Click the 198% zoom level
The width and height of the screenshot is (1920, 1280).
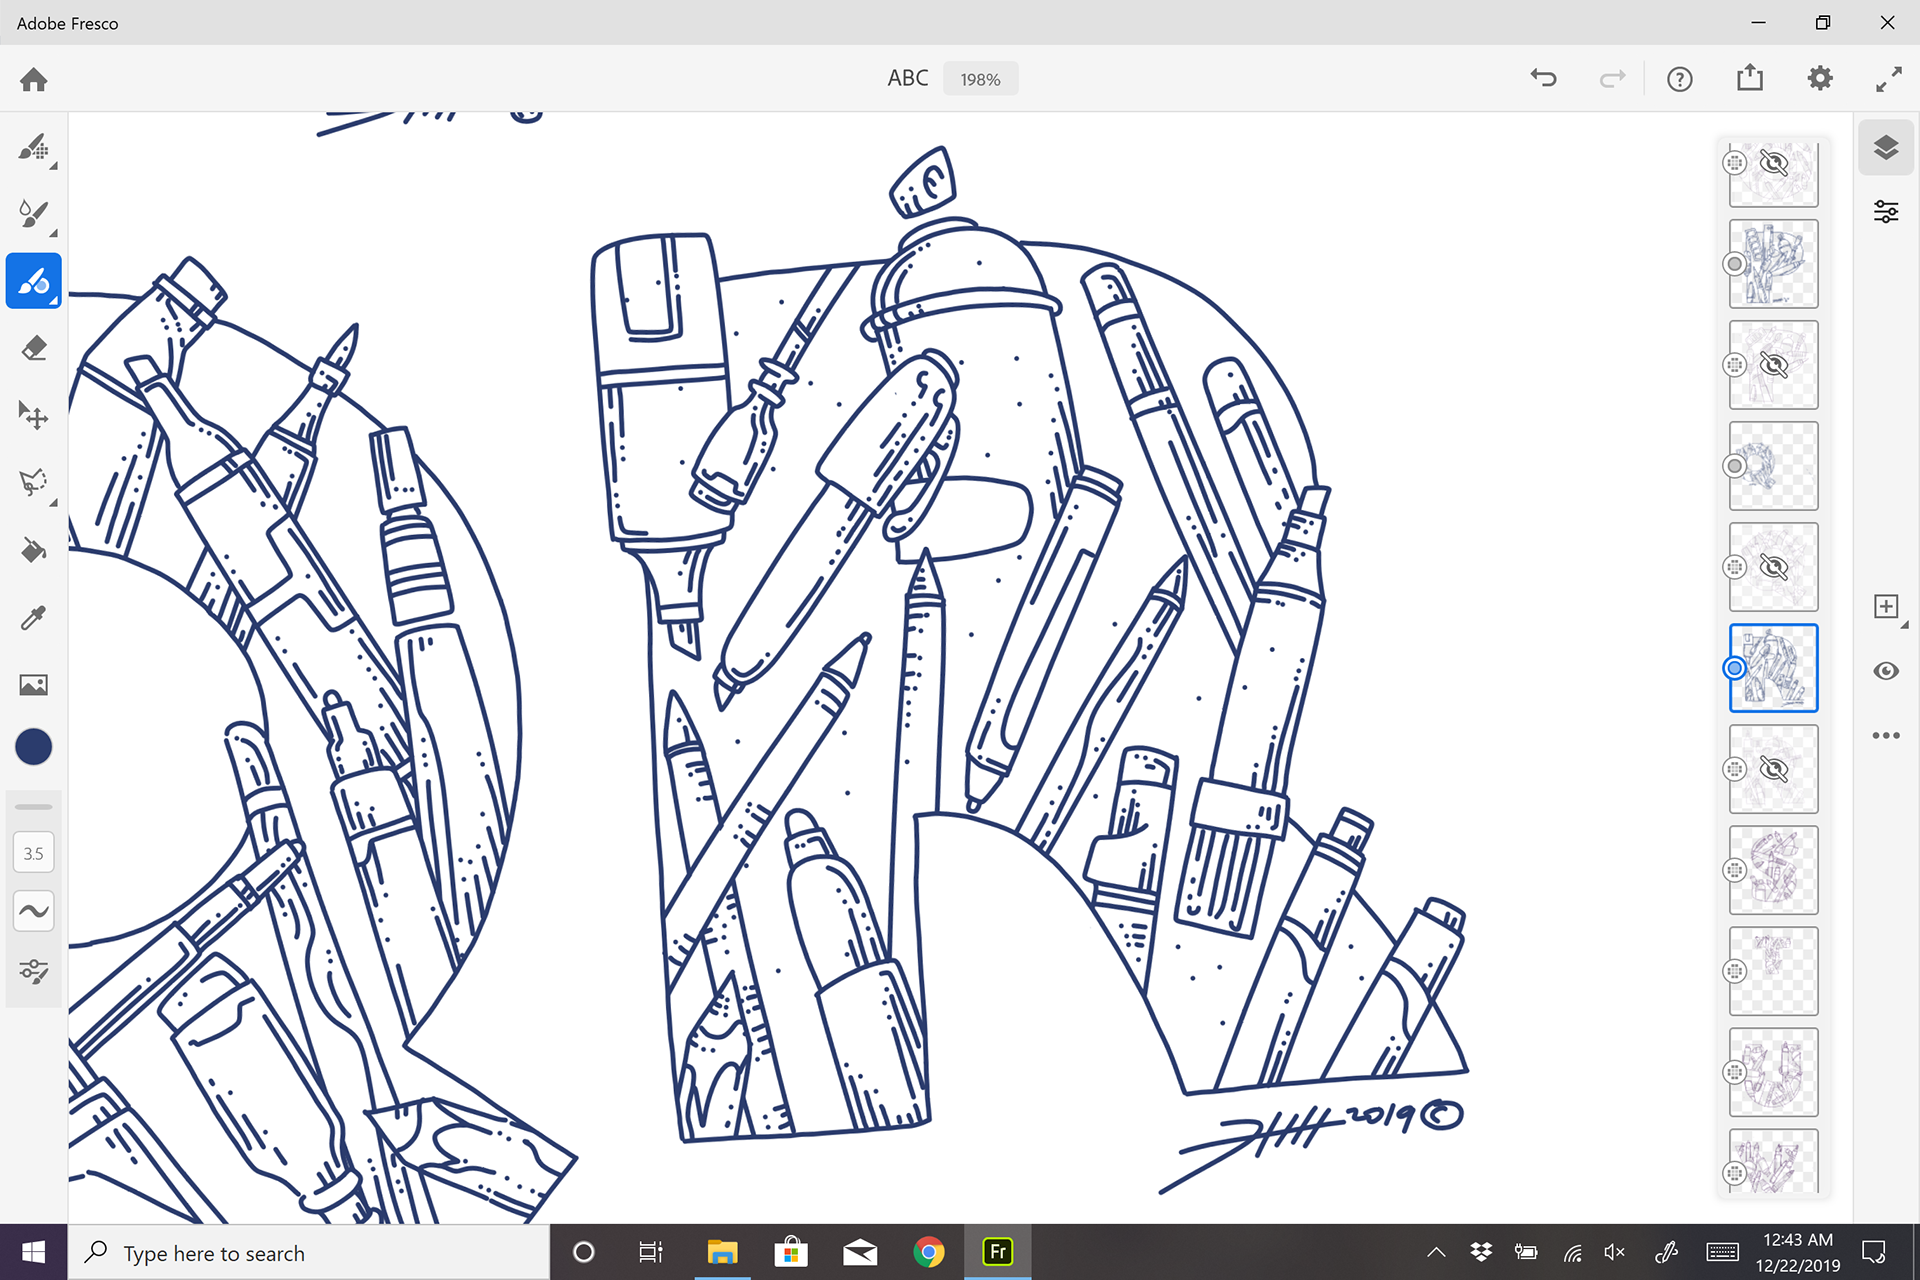pos(980,79)
